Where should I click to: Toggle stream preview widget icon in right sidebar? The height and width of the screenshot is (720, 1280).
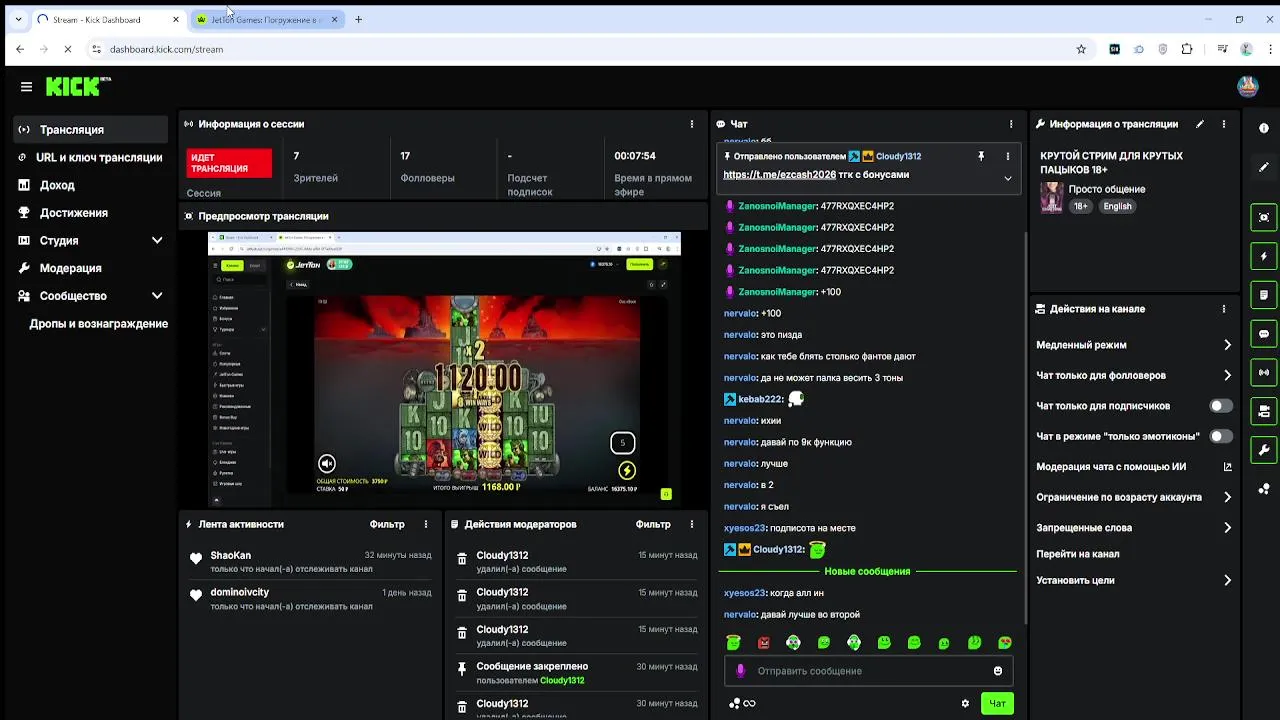click(x=1264, y=217)
